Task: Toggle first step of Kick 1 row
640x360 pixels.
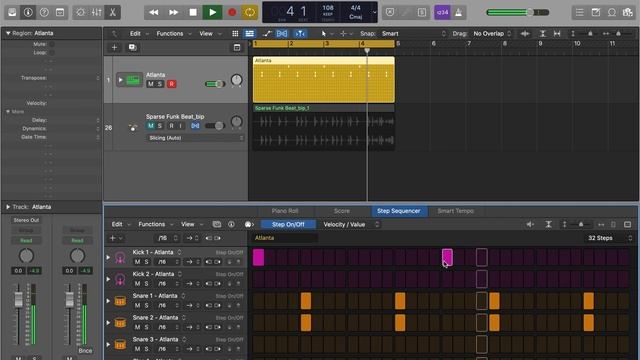Action: pyautogui.click(x=258, y=258)
